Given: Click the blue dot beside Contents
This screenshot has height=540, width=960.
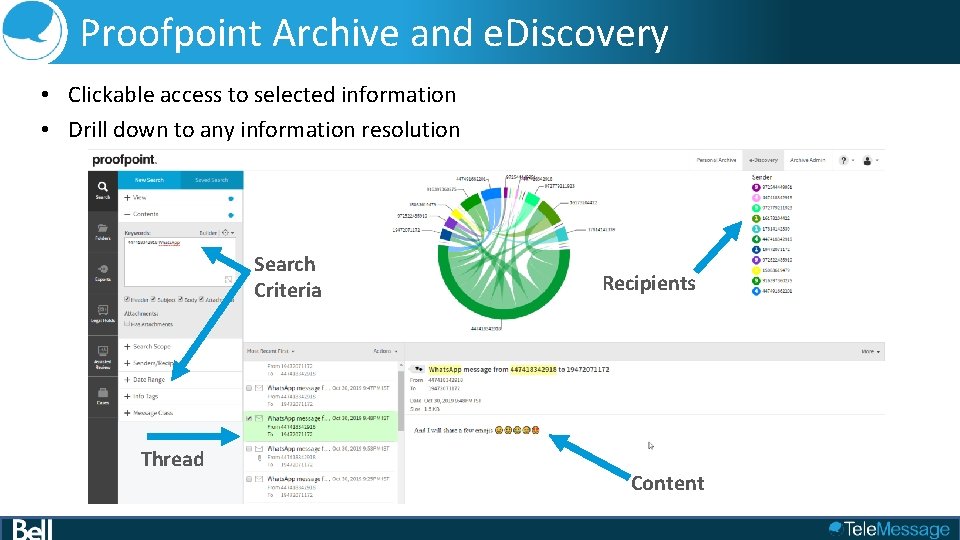Looking at the screenshot, I should coord(231,216).
